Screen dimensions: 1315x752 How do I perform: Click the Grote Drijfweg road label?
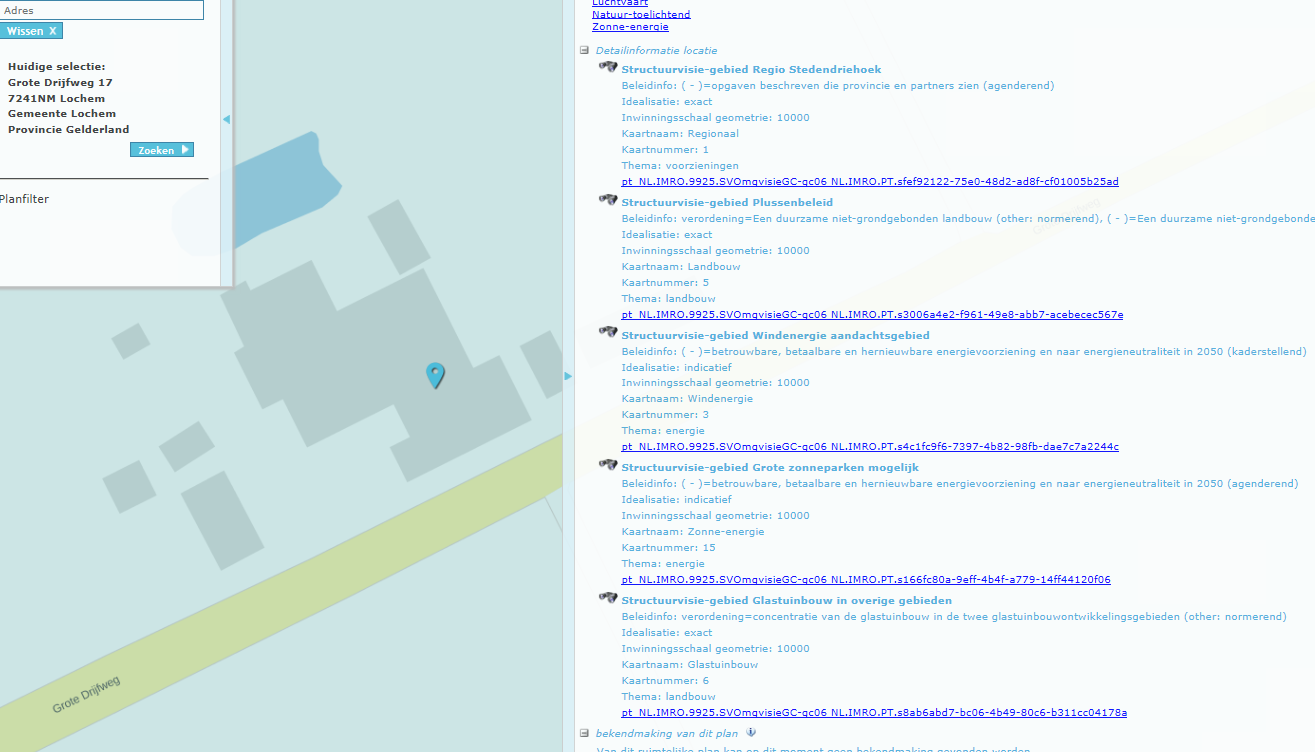(x=87, y=695)
